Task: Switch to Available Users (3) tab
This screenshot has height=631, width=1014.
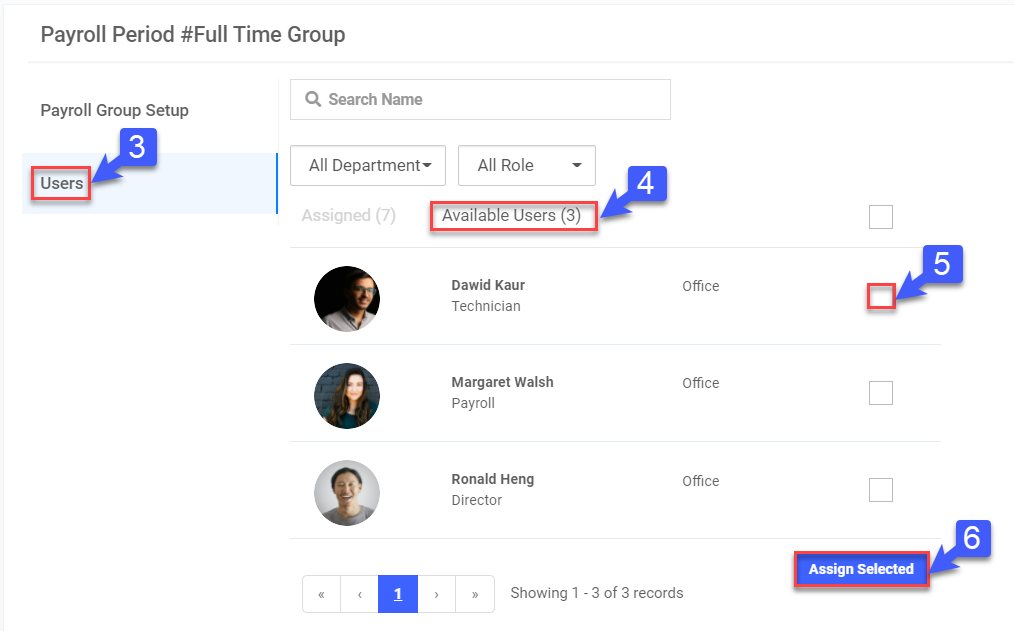Action: pyautogui.click(x=512, y=216)
